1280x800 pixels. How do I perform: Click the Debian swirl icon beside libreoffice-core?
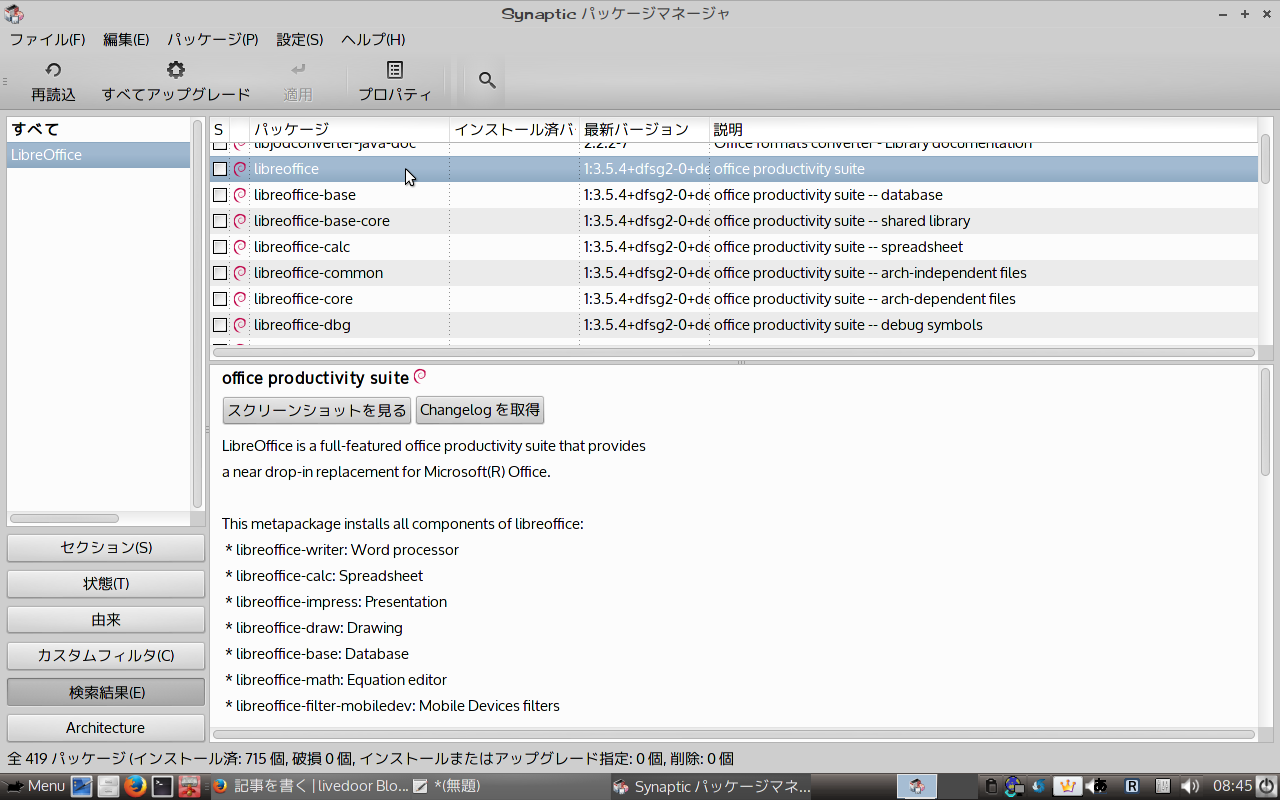[240, 299]
